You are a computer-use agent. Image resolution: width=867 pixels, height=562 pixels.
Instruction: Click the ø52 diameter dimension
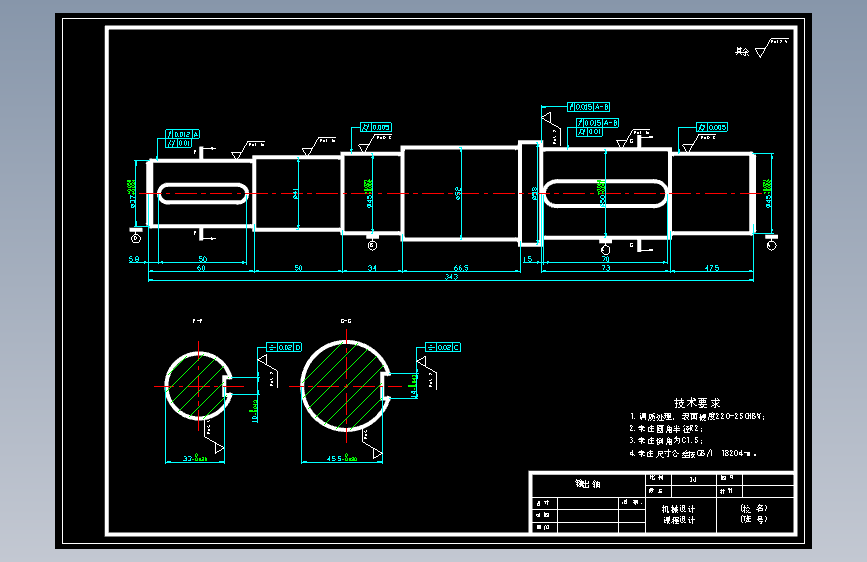tap(458, 193)
